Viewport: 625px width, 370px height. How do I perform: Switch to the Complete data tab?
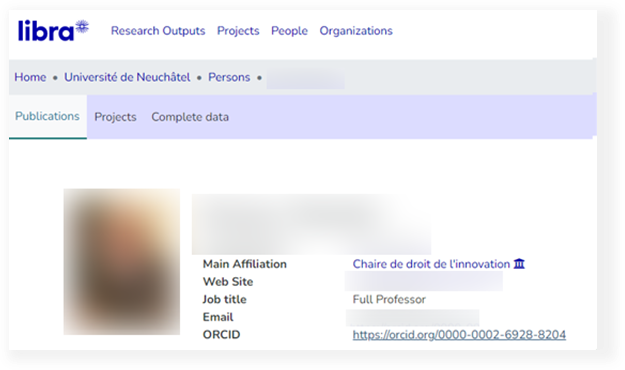click(x=190, y=117)
